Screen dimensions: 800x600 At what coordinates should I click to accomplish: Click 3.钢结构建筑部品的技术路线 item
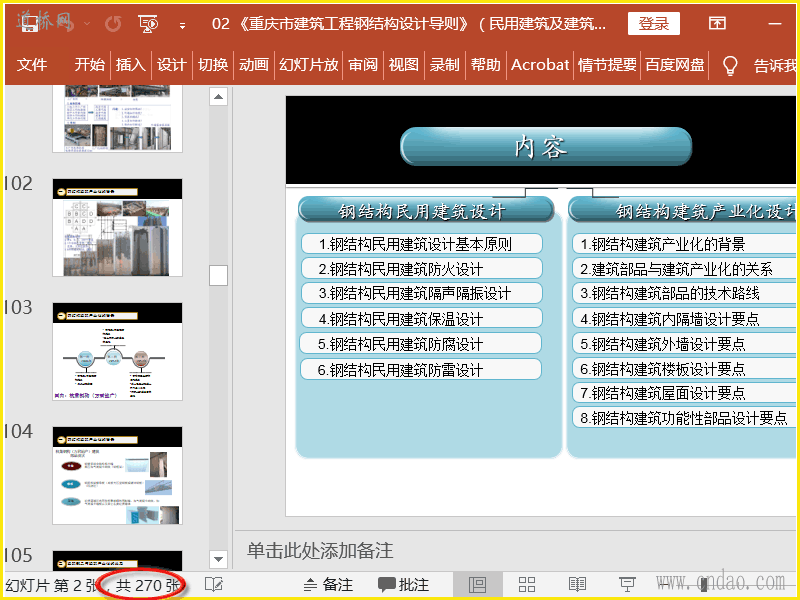pos(685,293)
